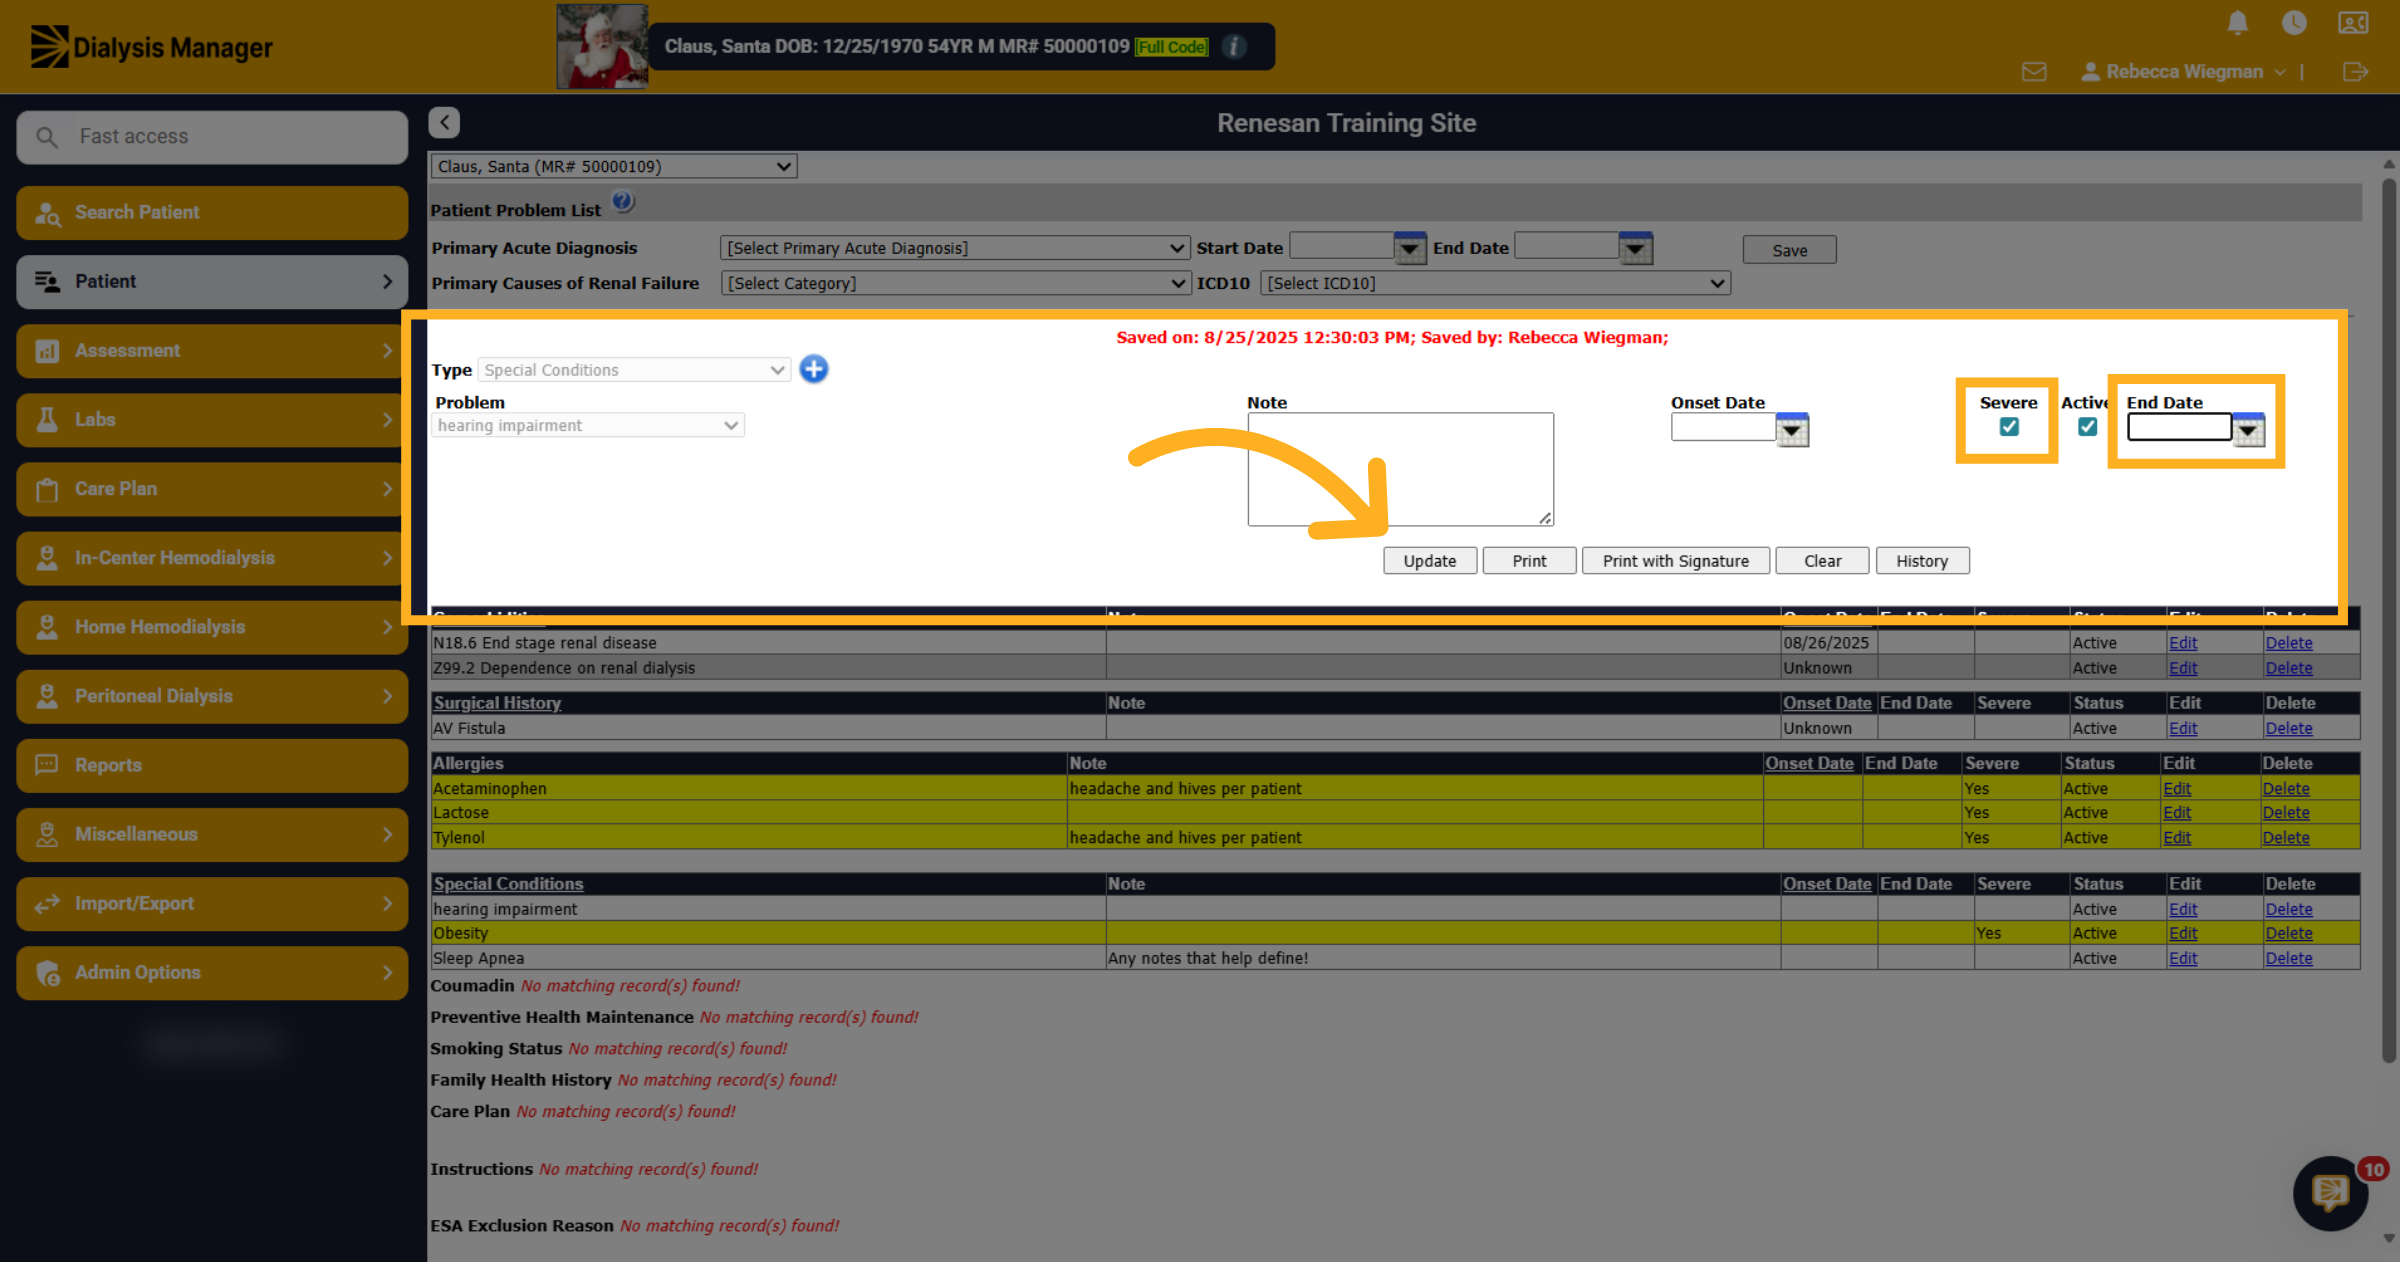Open the diagnosis End Date calendar picker
This screenshot has width=2400, height=1262.
tap(1636, 248)
